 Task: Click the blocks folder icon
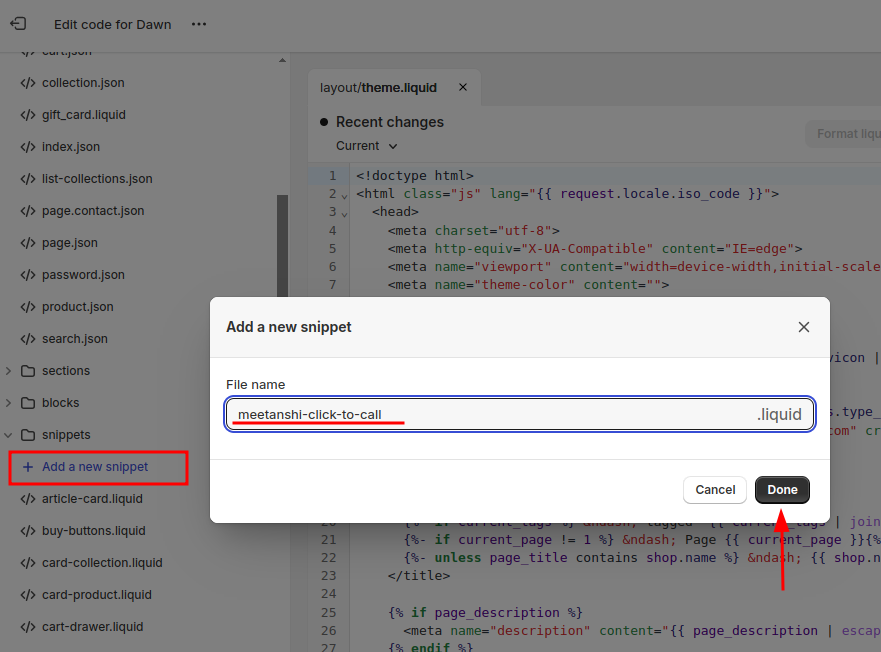pyautogui.click(x=28, y=403)
